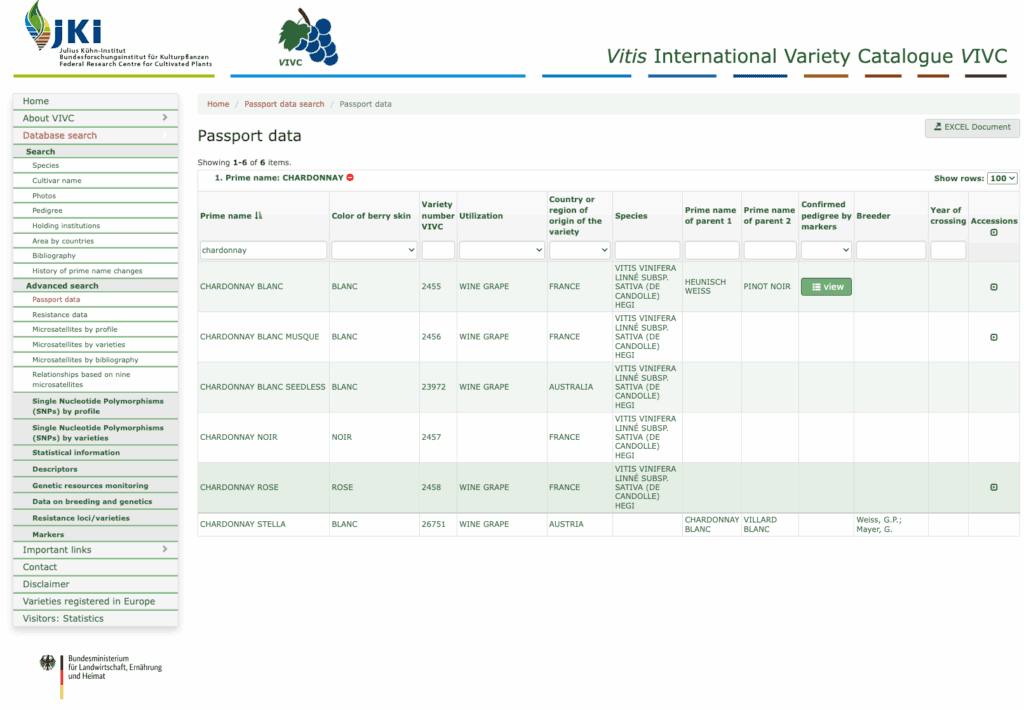Click the EXCEL Document export button
Viewport: 1024px width, 710px height.
[x=972, y=127]
